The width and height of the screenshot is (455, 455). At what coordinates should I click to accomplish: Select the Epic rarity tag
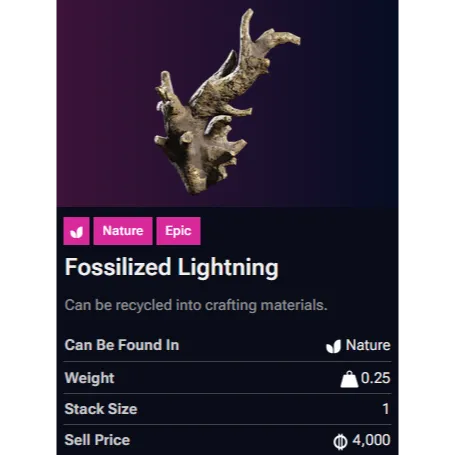(x=178, y=231)
